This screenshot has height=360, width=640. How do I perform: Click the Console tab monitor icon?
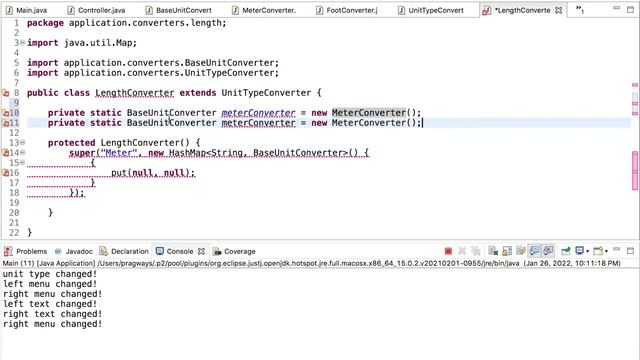pyautogui.click(x=160, y=251)
